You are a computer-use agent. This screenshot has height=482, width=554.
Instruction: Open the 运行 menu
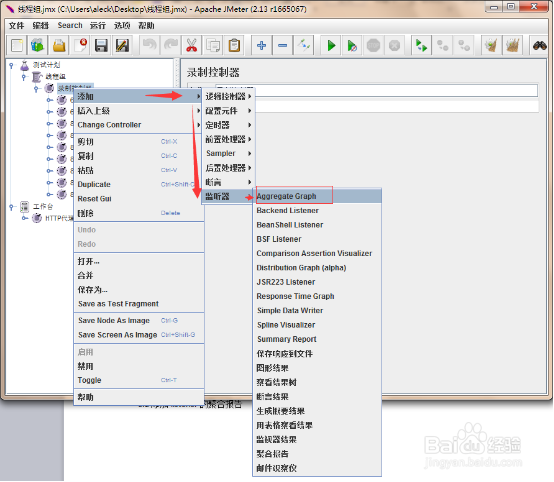coord(98,25)
